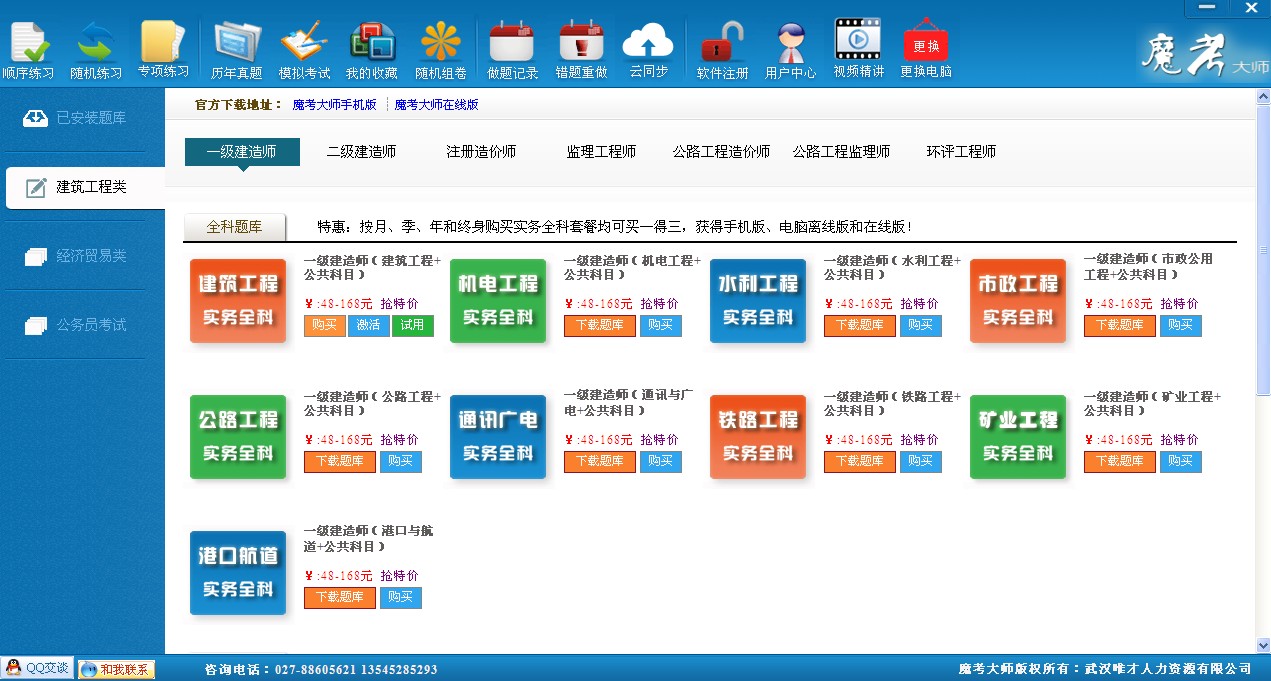Click 下载题库 for 机电工程
The image size is (1271, 681).
pos(599,325)
